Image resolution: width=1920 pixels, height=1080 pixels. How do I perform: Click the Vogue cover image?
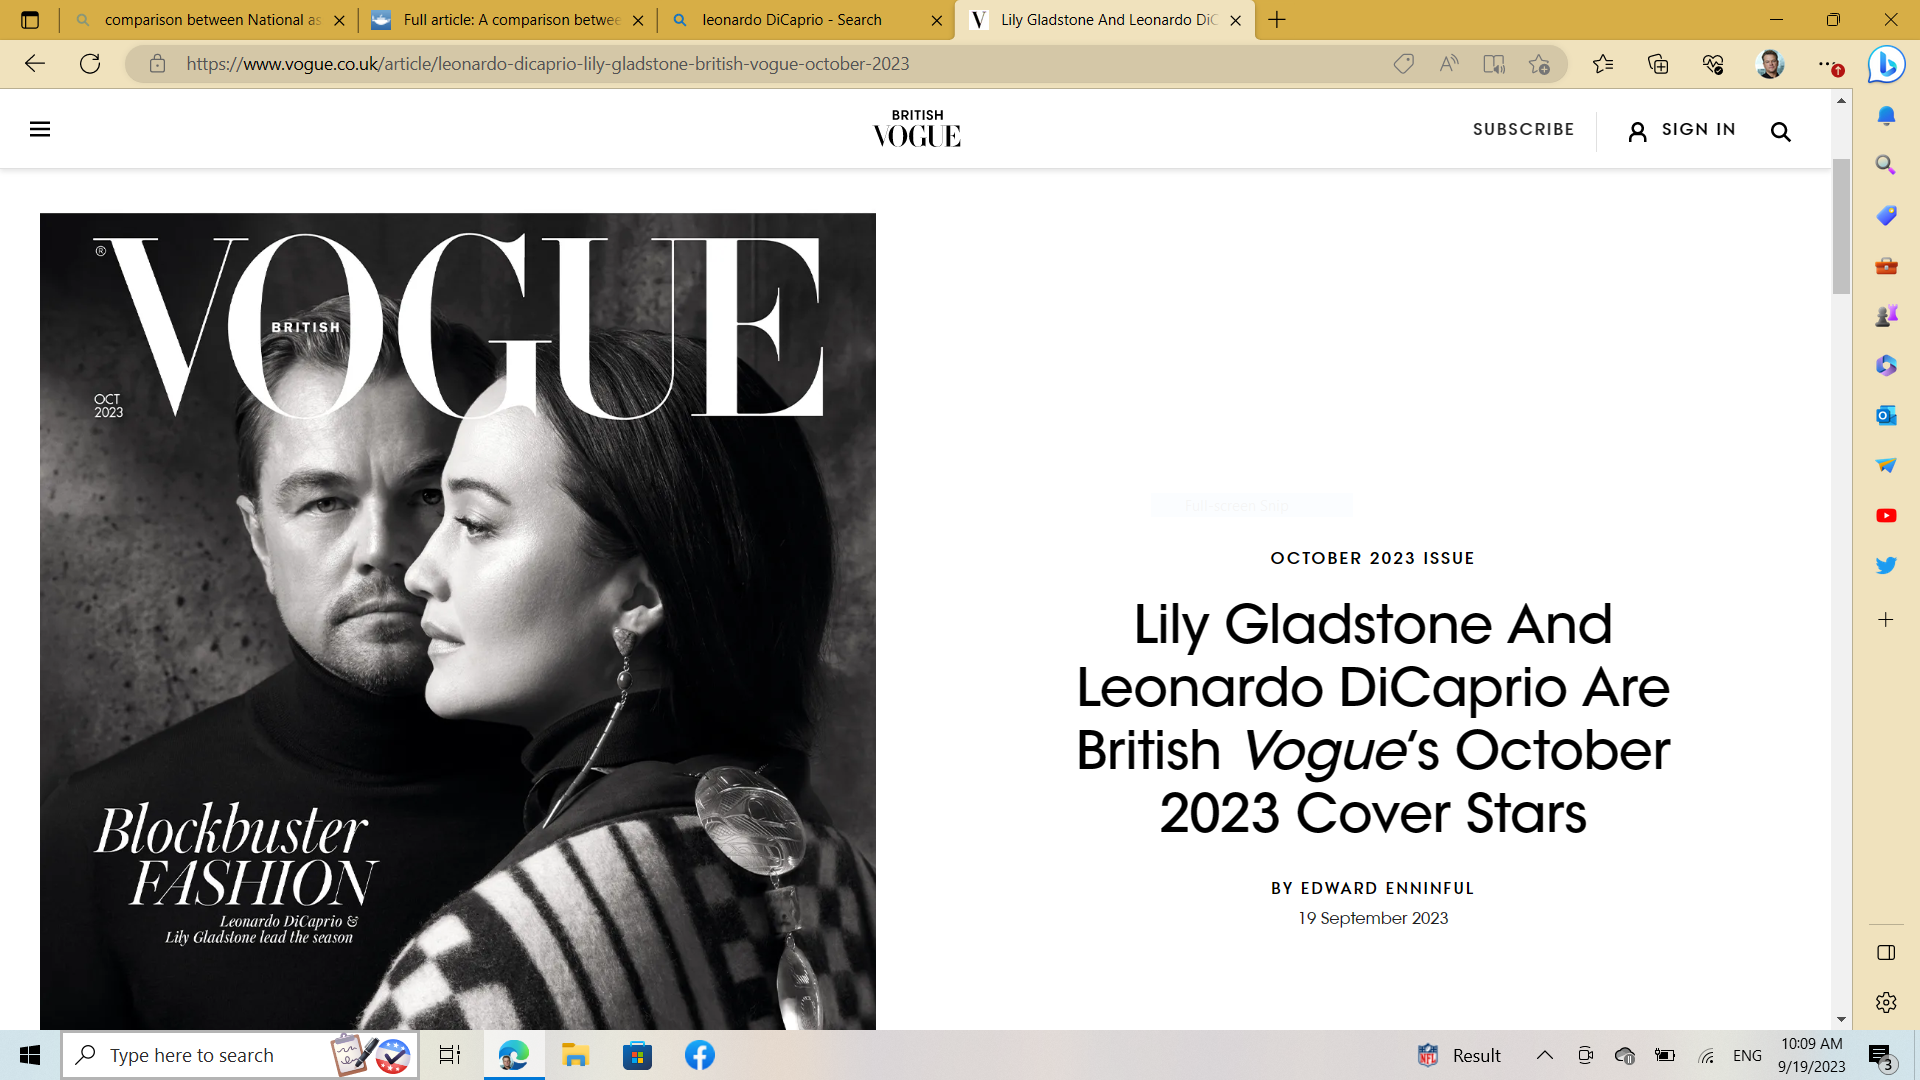point(458,621)
